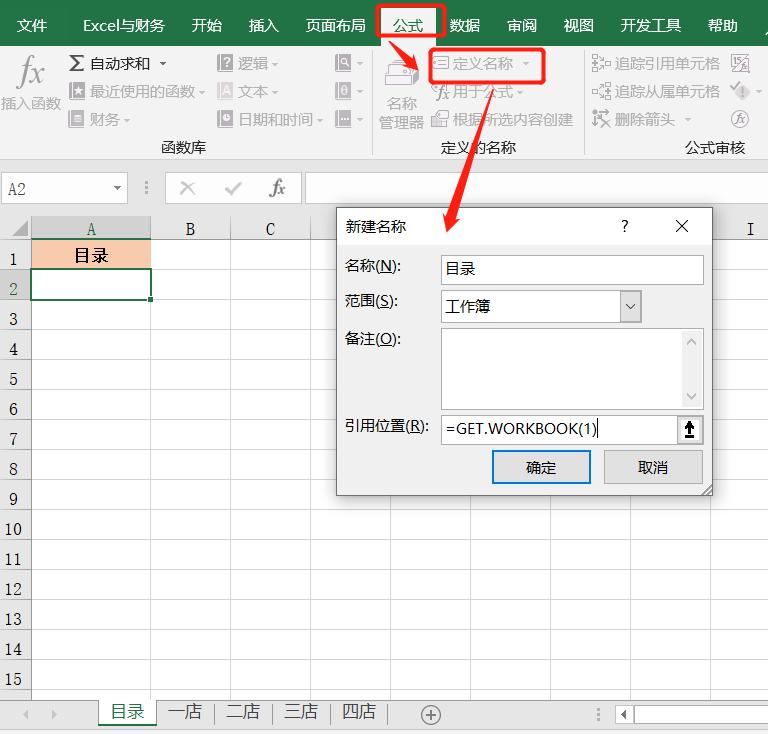This screenshot has width=768, height=734.
Task: Switch to the Help (帮助) tab
Action: [x=722, y=25]
